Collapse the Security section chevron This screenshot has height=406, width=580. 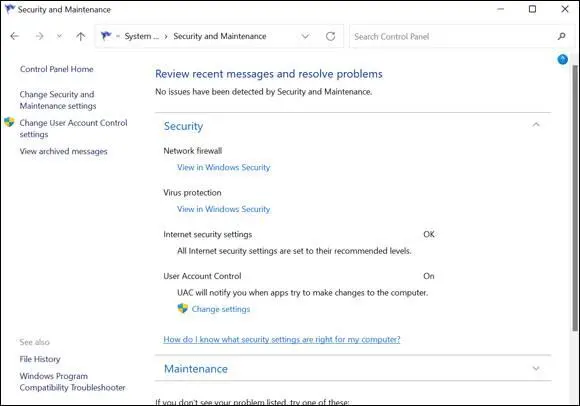click(x=536, y=125)
